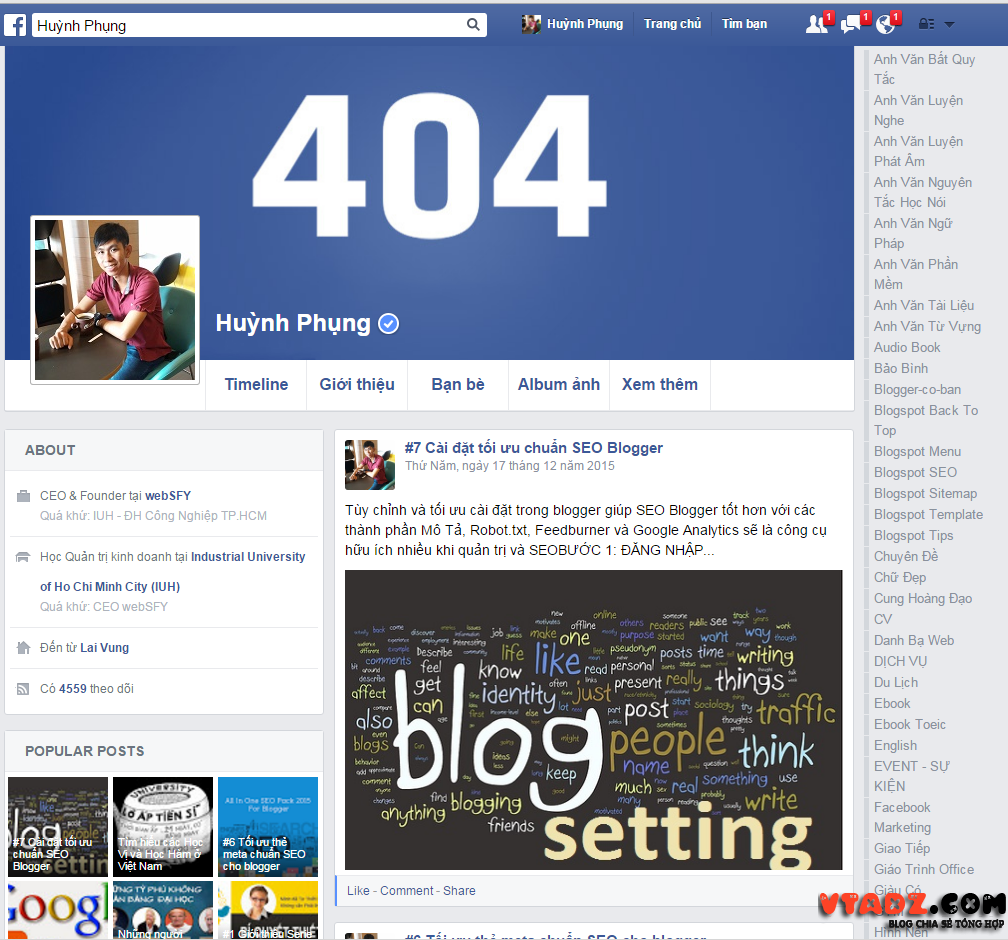Click Comment under the post
Screen dimensions: 1008x940
pyautogui.click(x=407, y=890)
